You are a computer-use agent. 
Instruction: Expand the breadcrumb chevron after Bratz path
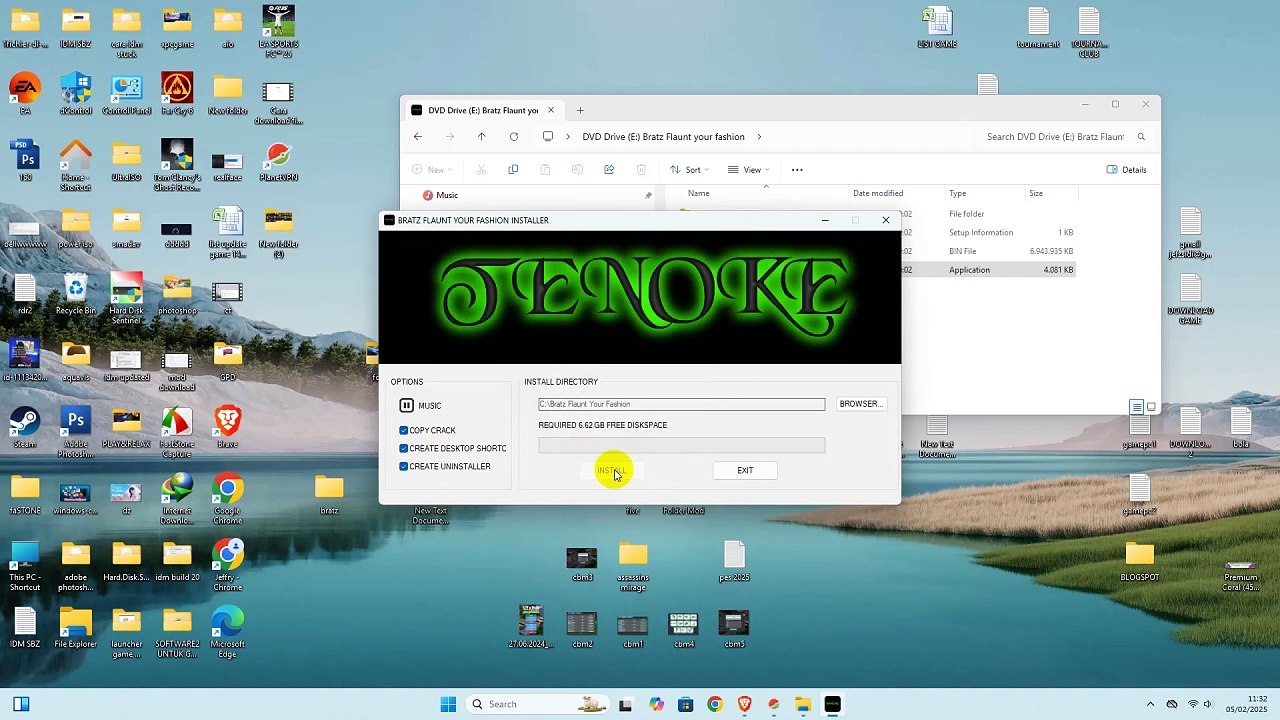(x=759, y=137)
